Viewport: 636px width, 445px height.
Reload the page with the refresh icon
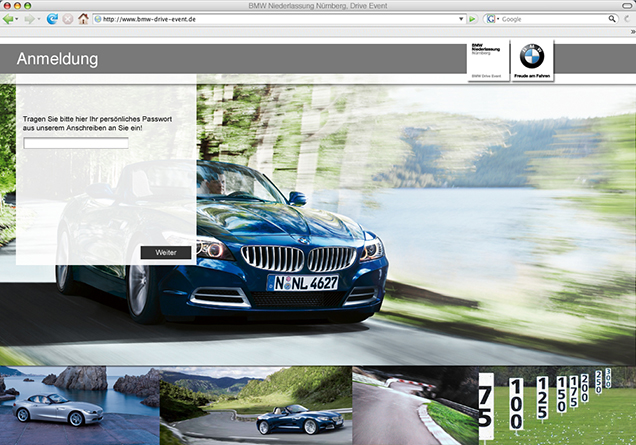coord(53,19)
